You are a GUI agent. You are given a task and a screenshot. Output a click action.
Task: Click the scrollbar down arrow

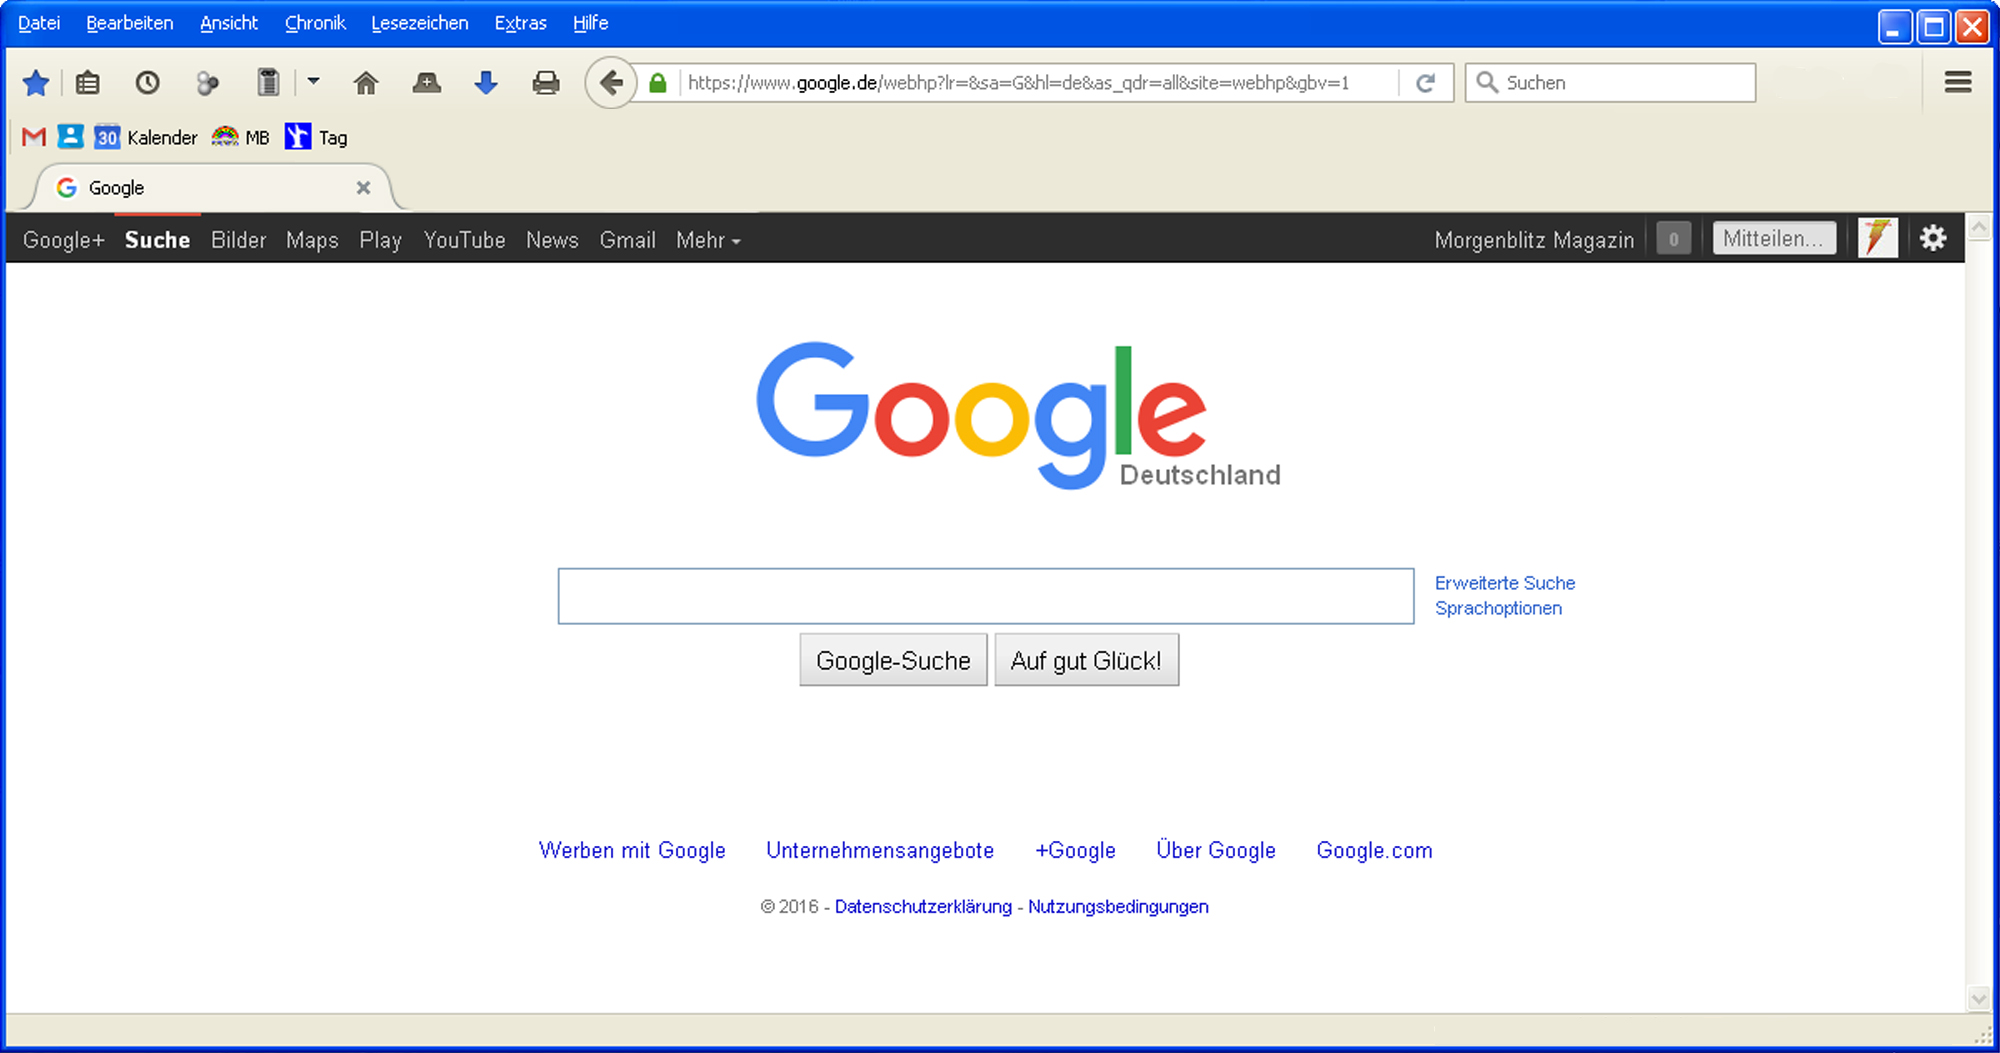pos(1979,998)
